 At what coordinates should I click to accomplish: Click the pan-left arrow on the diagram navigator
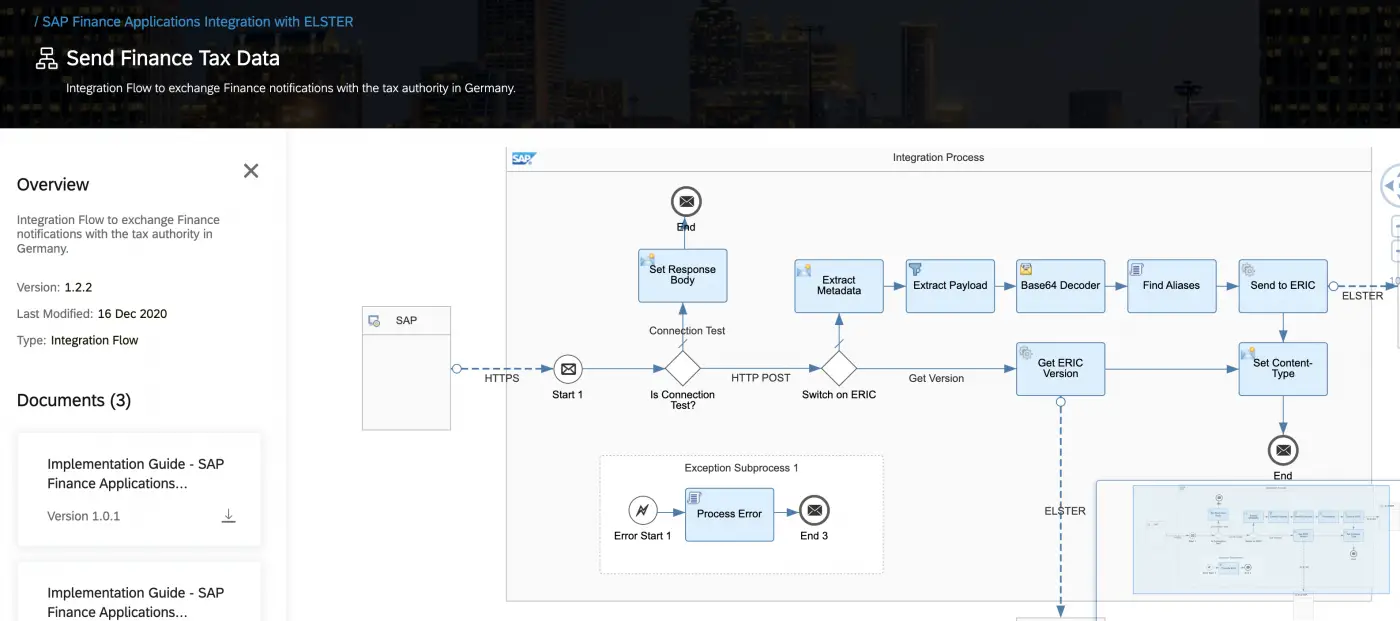[1391, 187]
